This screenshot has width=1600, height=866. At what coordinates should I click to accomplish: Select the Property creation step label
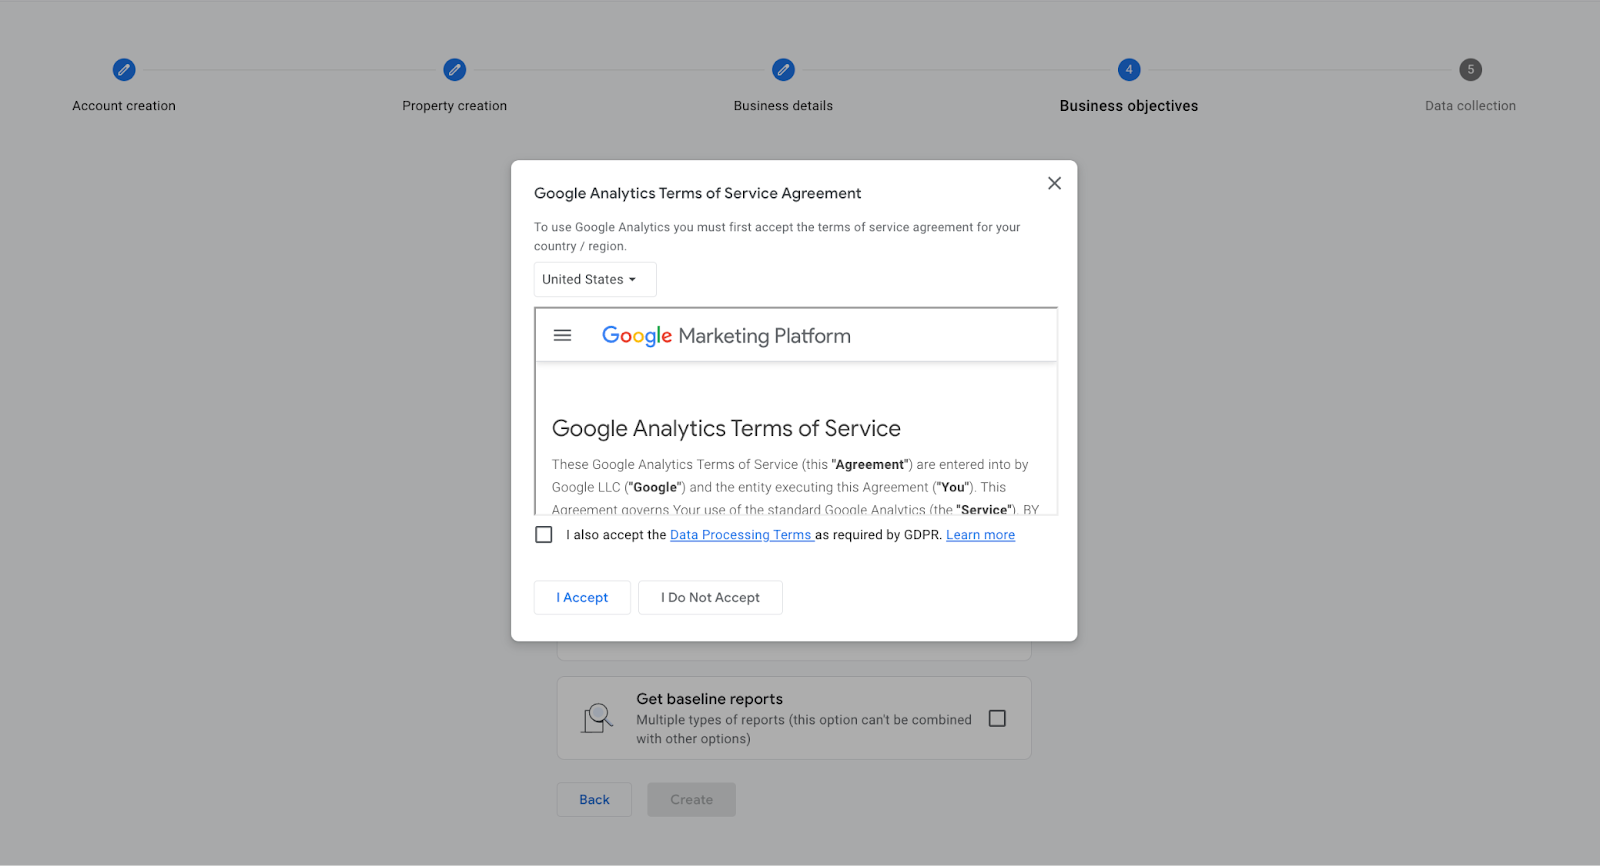click(x=455, y=106)
